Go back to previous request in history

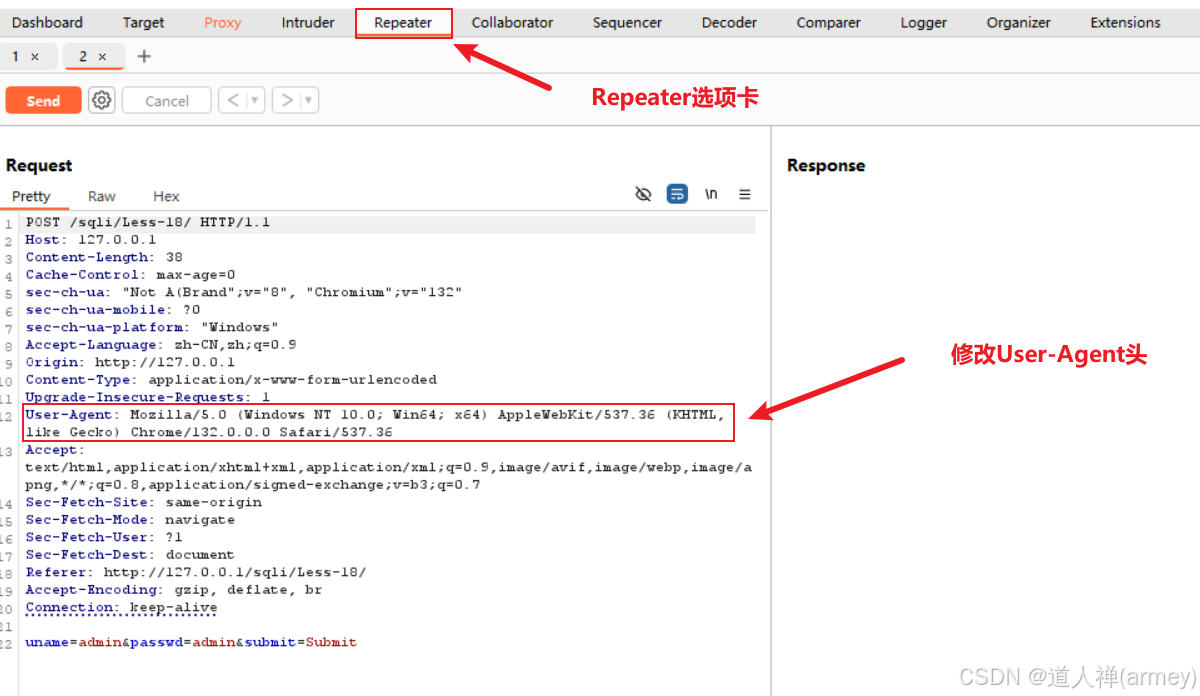tap(232, 100)
